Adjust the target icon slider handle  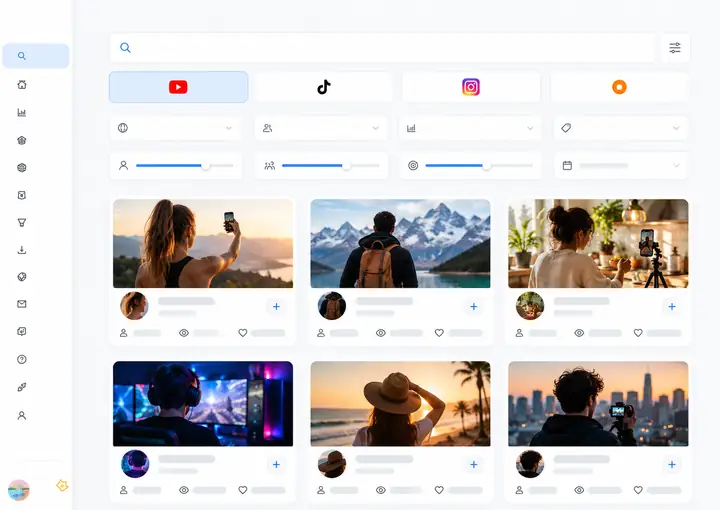pyautogui.click(x=486, y=166)
